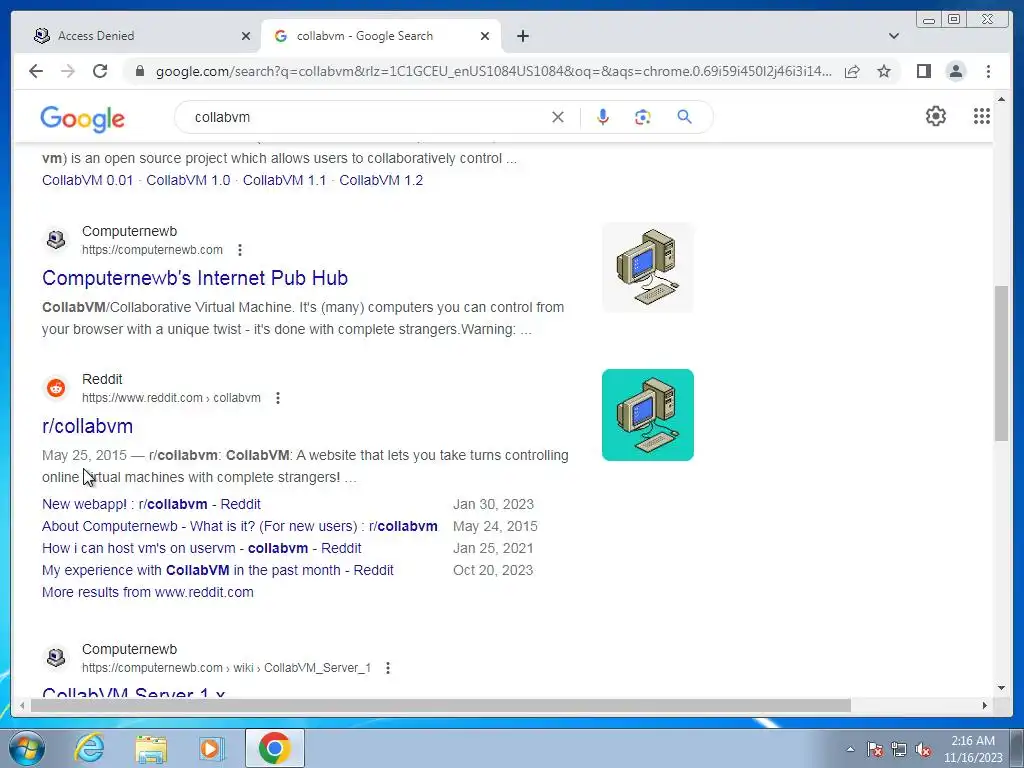Bookmark this page with the star icon
The width and height of the screenshot is (1024, 768).
coord(884,71)
